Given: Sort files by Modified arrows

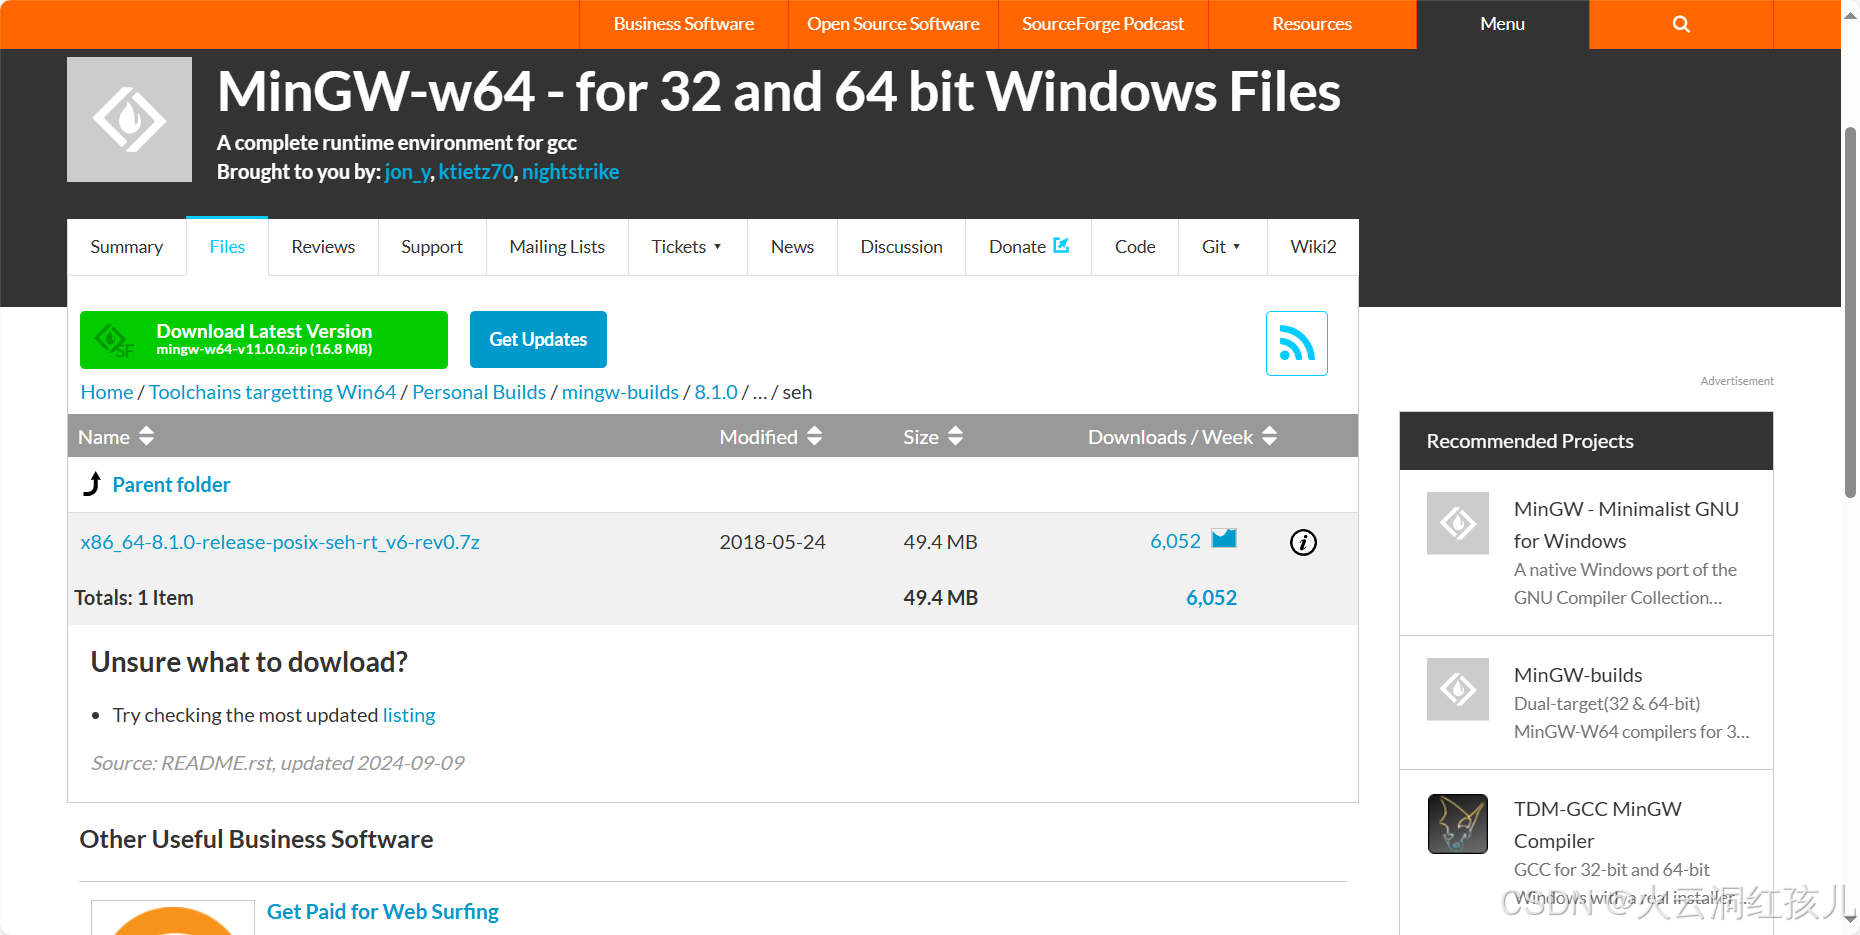Looking at the screenshot, I should [x=814, y=436].
